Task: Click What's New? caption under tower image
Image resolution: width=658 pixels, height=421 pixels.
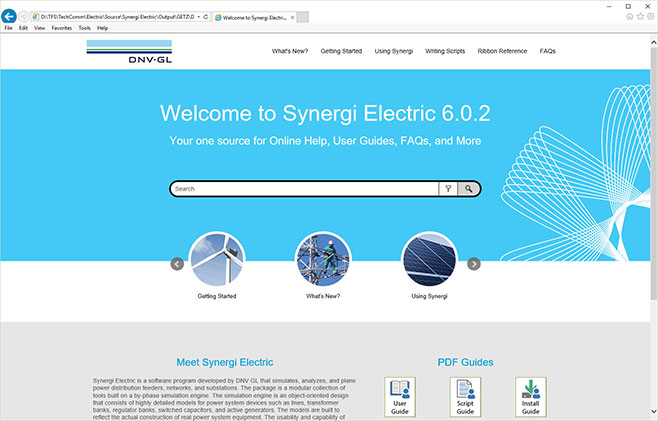Action: pyautogui.click(x=323, y=296)
